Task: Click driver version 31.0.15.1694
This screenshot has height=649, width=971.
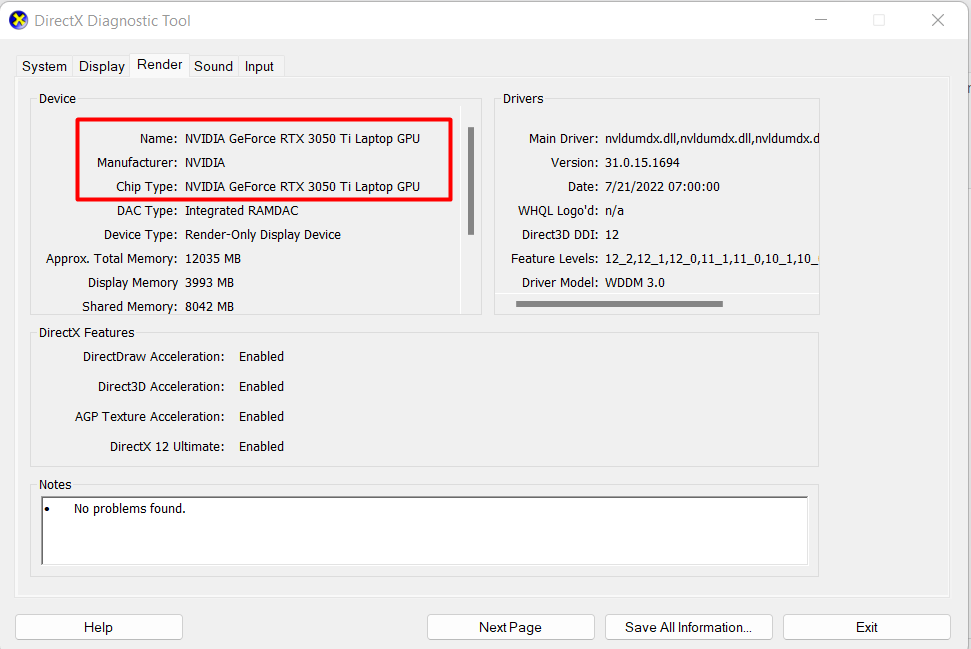Action: 642,163
